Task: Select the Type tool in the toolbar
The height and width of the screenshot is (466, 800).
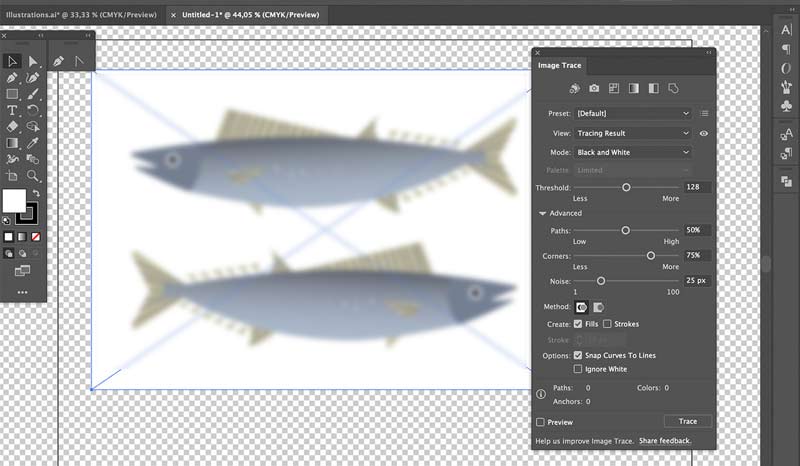Action: point(12,110)
